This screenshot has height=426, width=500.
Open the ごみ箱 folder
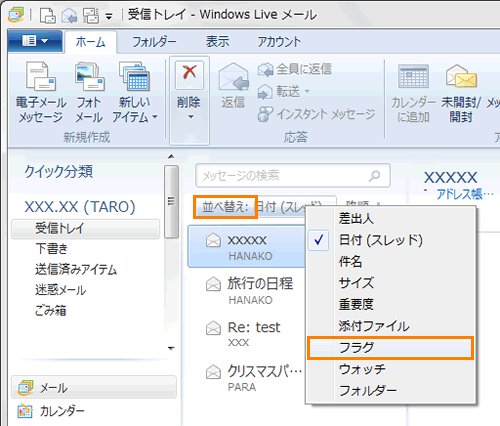coord(50,311)
